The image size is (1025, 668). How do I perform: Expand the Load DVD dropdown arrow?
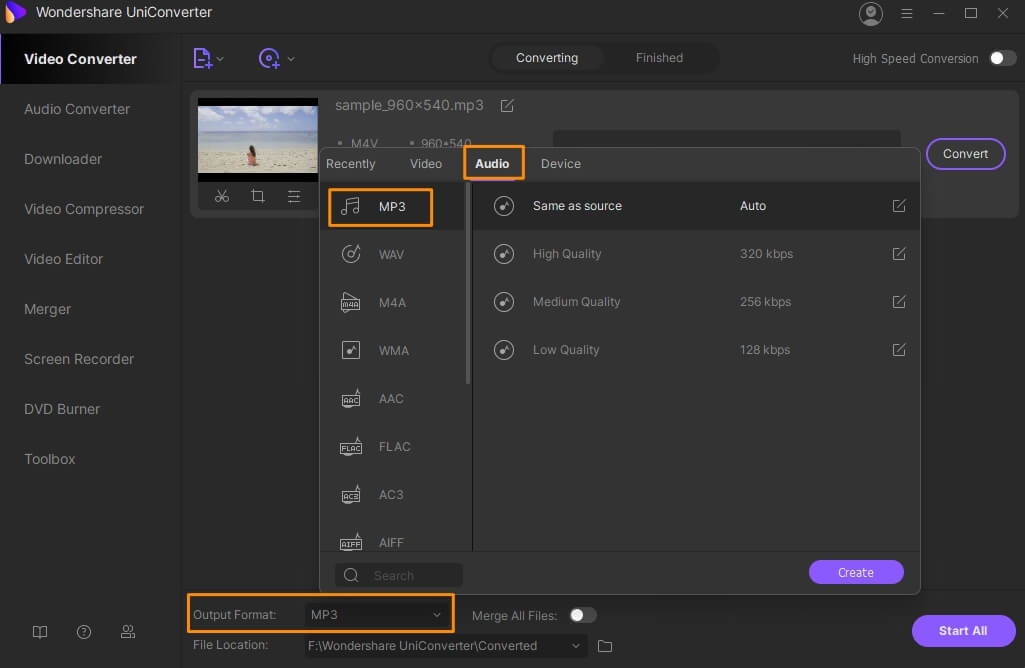coord(291,59)
